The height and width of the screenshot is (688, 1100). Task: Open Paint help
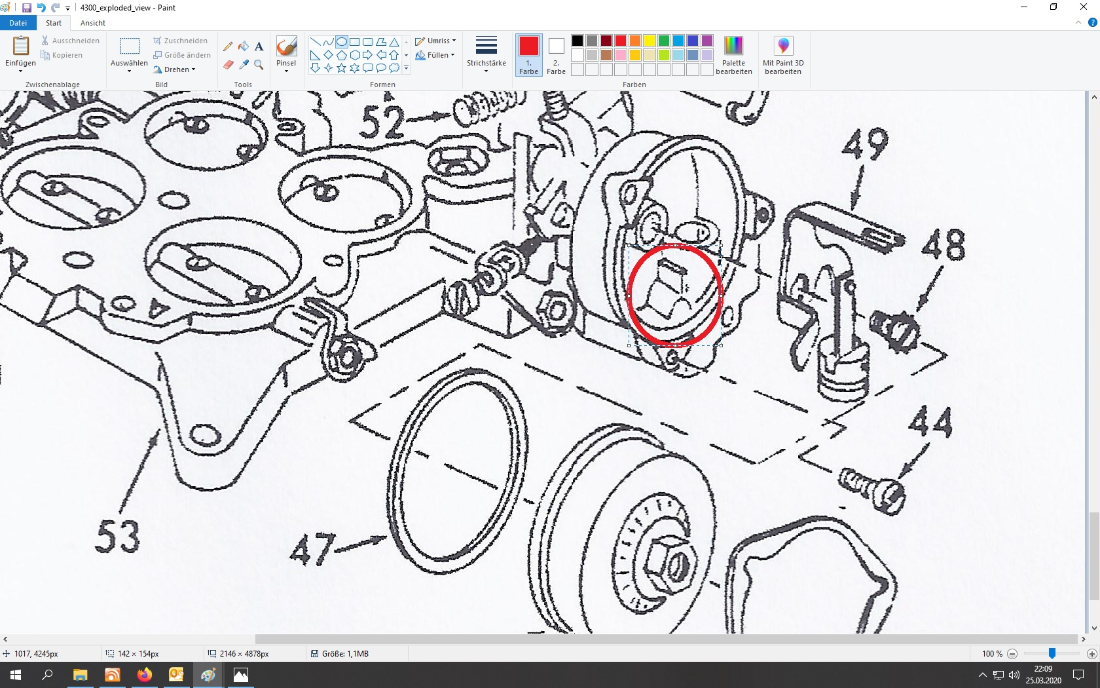coord(1092,23)
